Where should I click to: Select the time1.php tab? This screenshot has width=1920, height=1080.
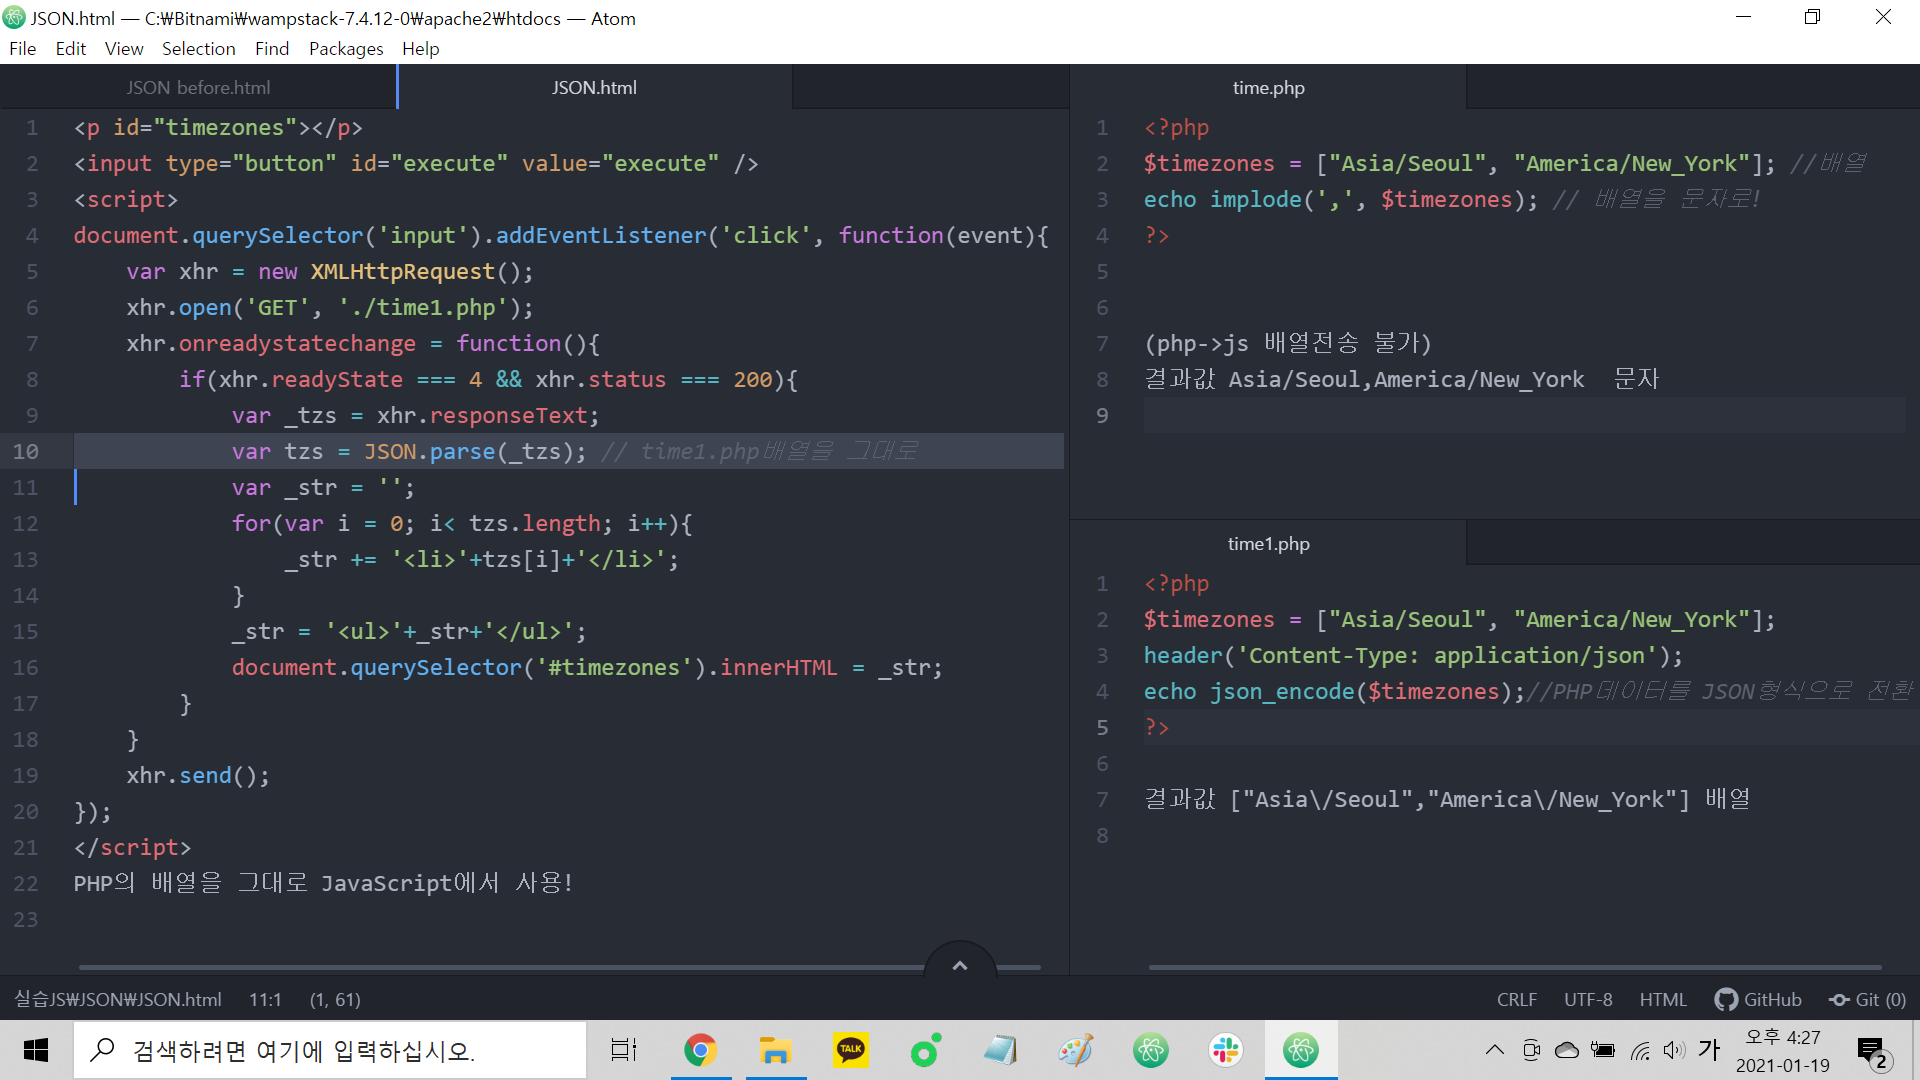(1268, 543)
